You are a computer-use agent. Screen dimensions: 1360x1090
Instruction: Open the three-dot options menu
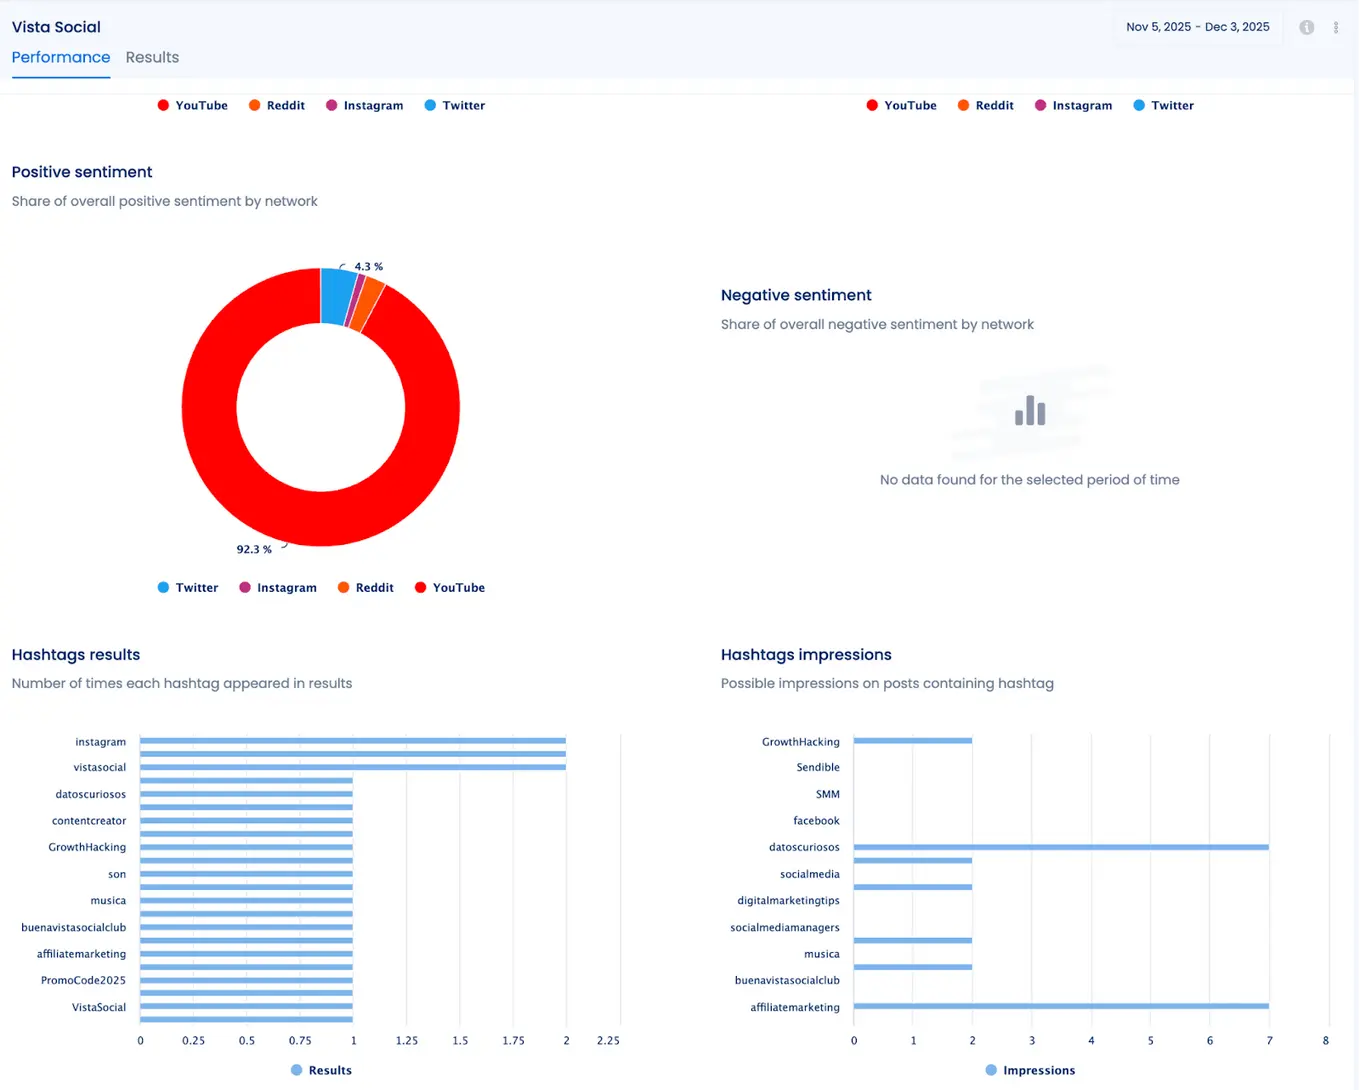pyautogui.click(x=1336, y=27)
